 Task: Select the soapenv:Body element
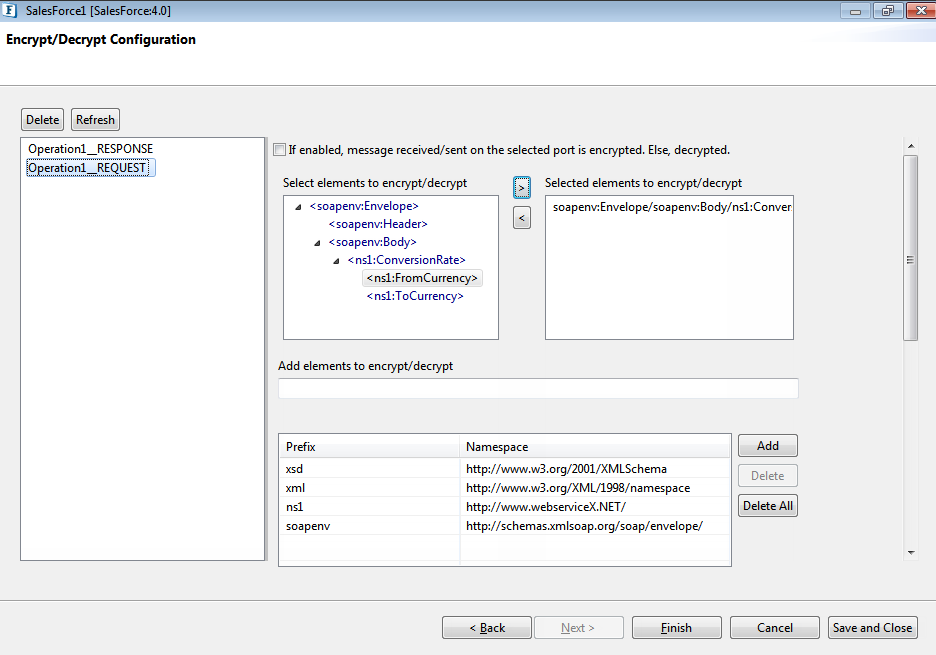point(372,242)
